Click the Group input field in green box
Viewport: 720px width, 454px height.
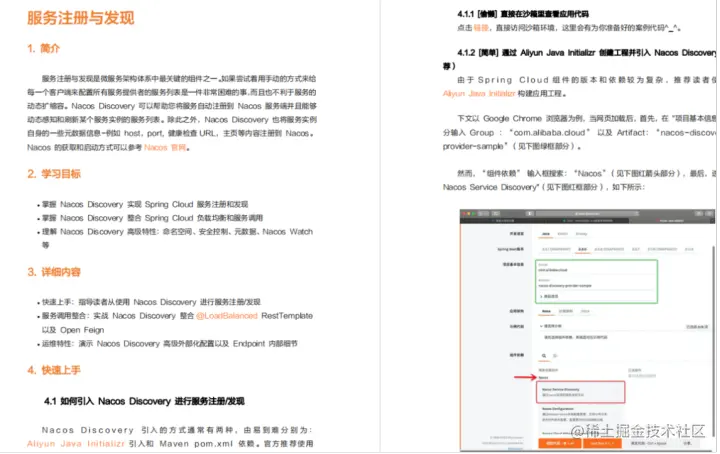click(596, 268)
